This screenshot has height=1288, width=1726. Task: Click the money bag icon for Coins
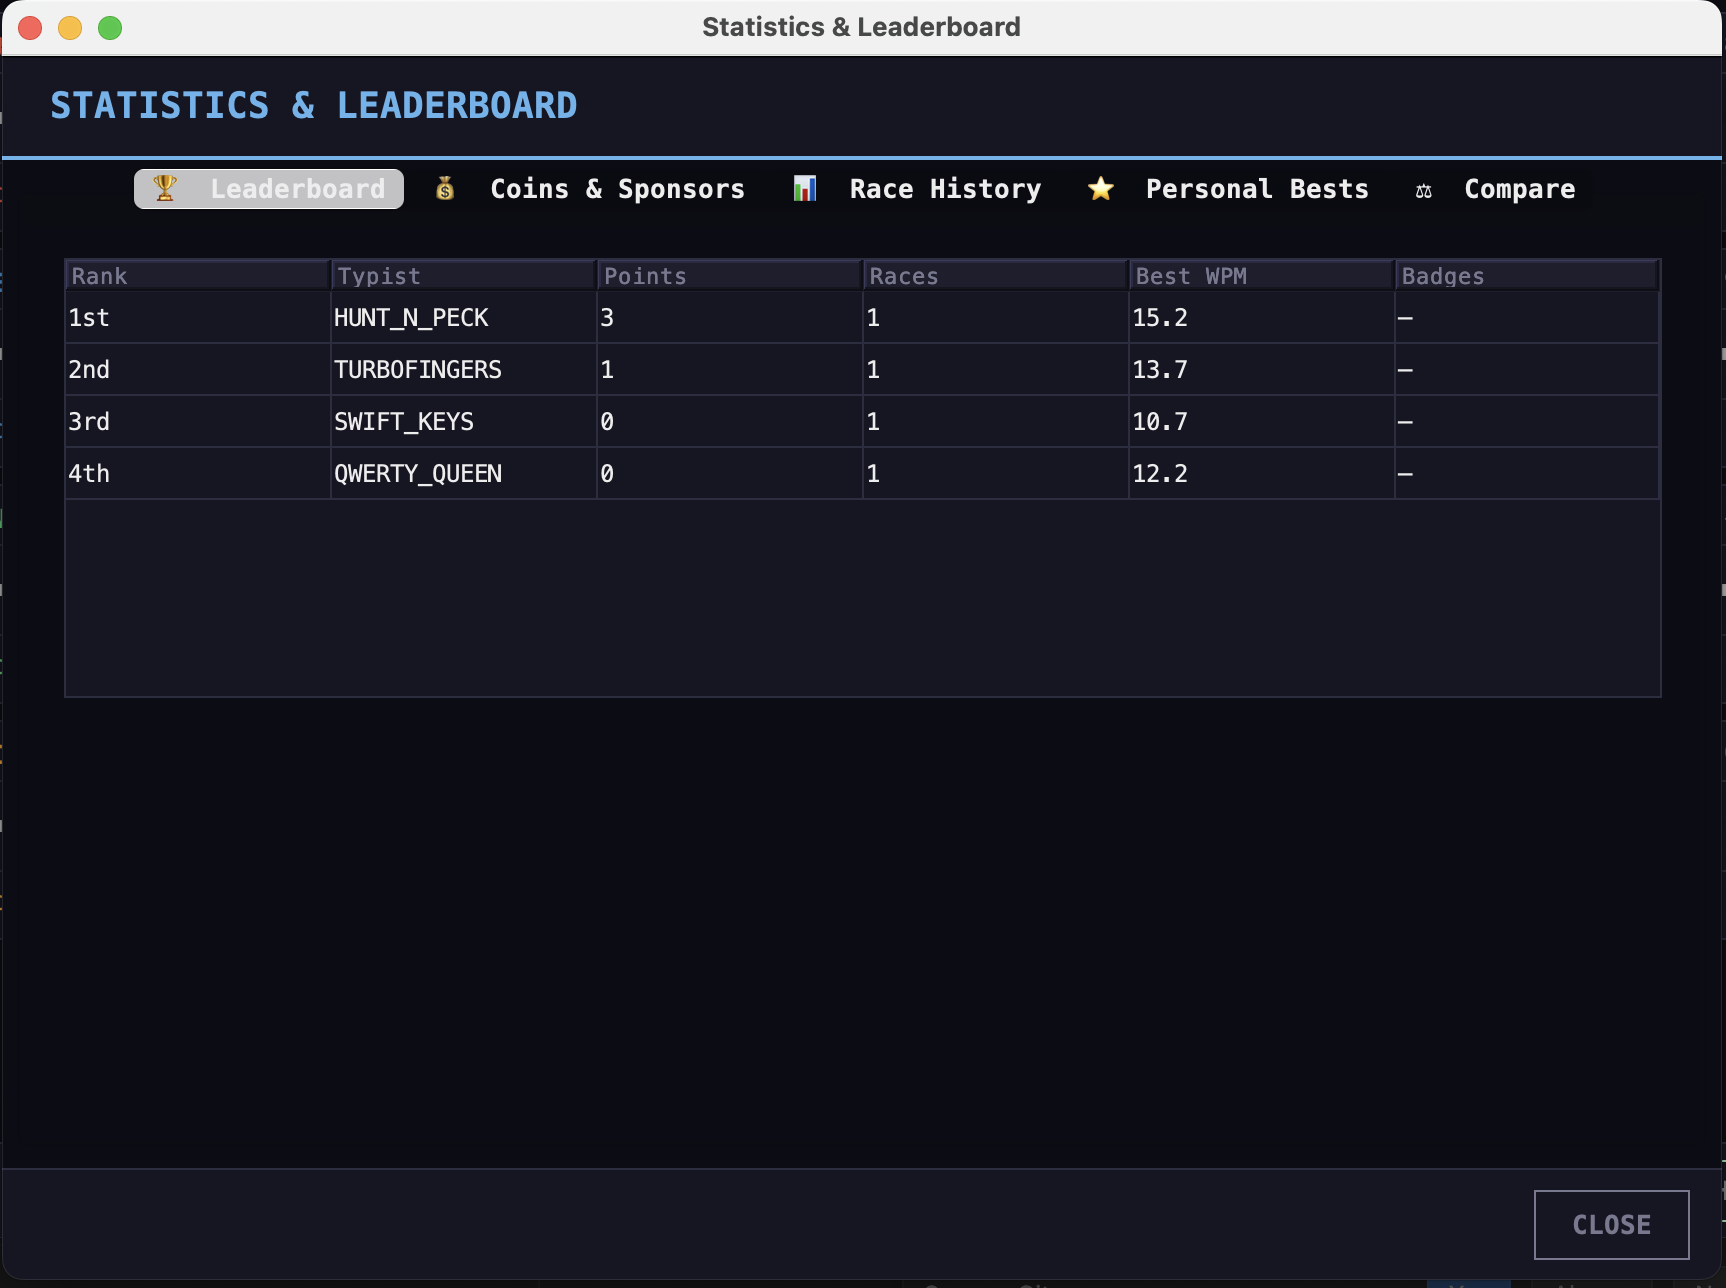click(445, 188)
